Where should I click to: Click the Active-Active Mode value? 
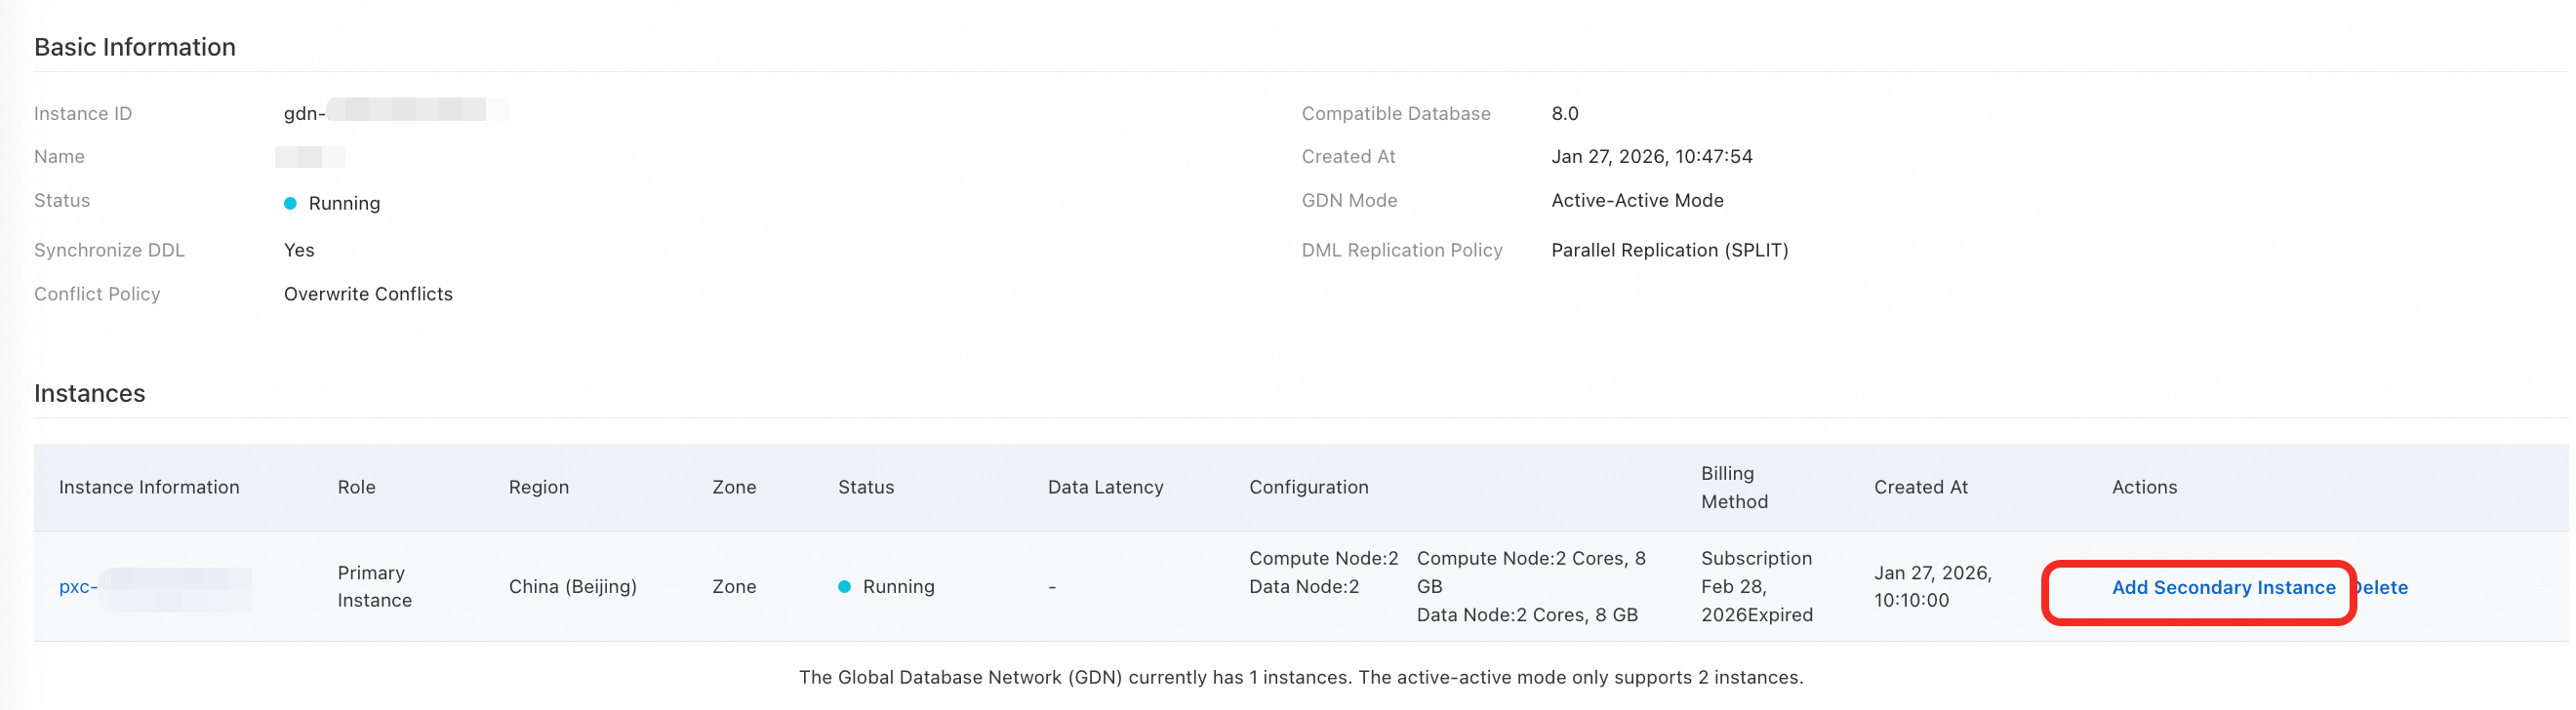[1637, 200]
